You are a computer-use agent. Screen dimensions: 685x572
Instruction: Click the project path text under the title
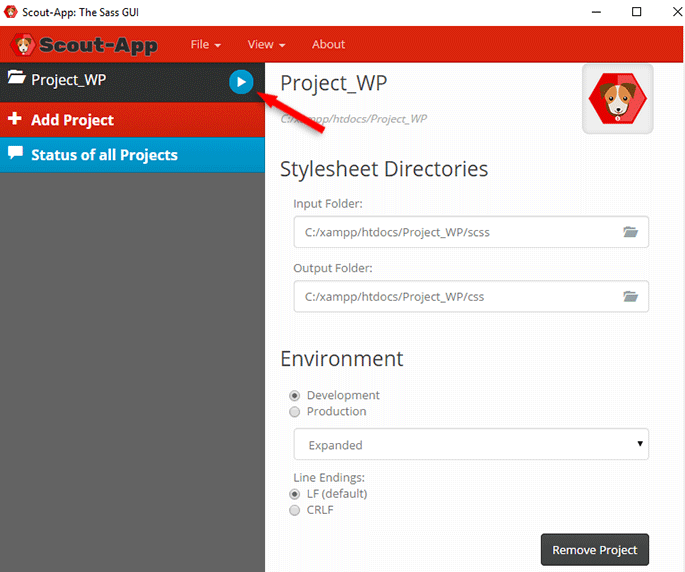tap(354, 119)
